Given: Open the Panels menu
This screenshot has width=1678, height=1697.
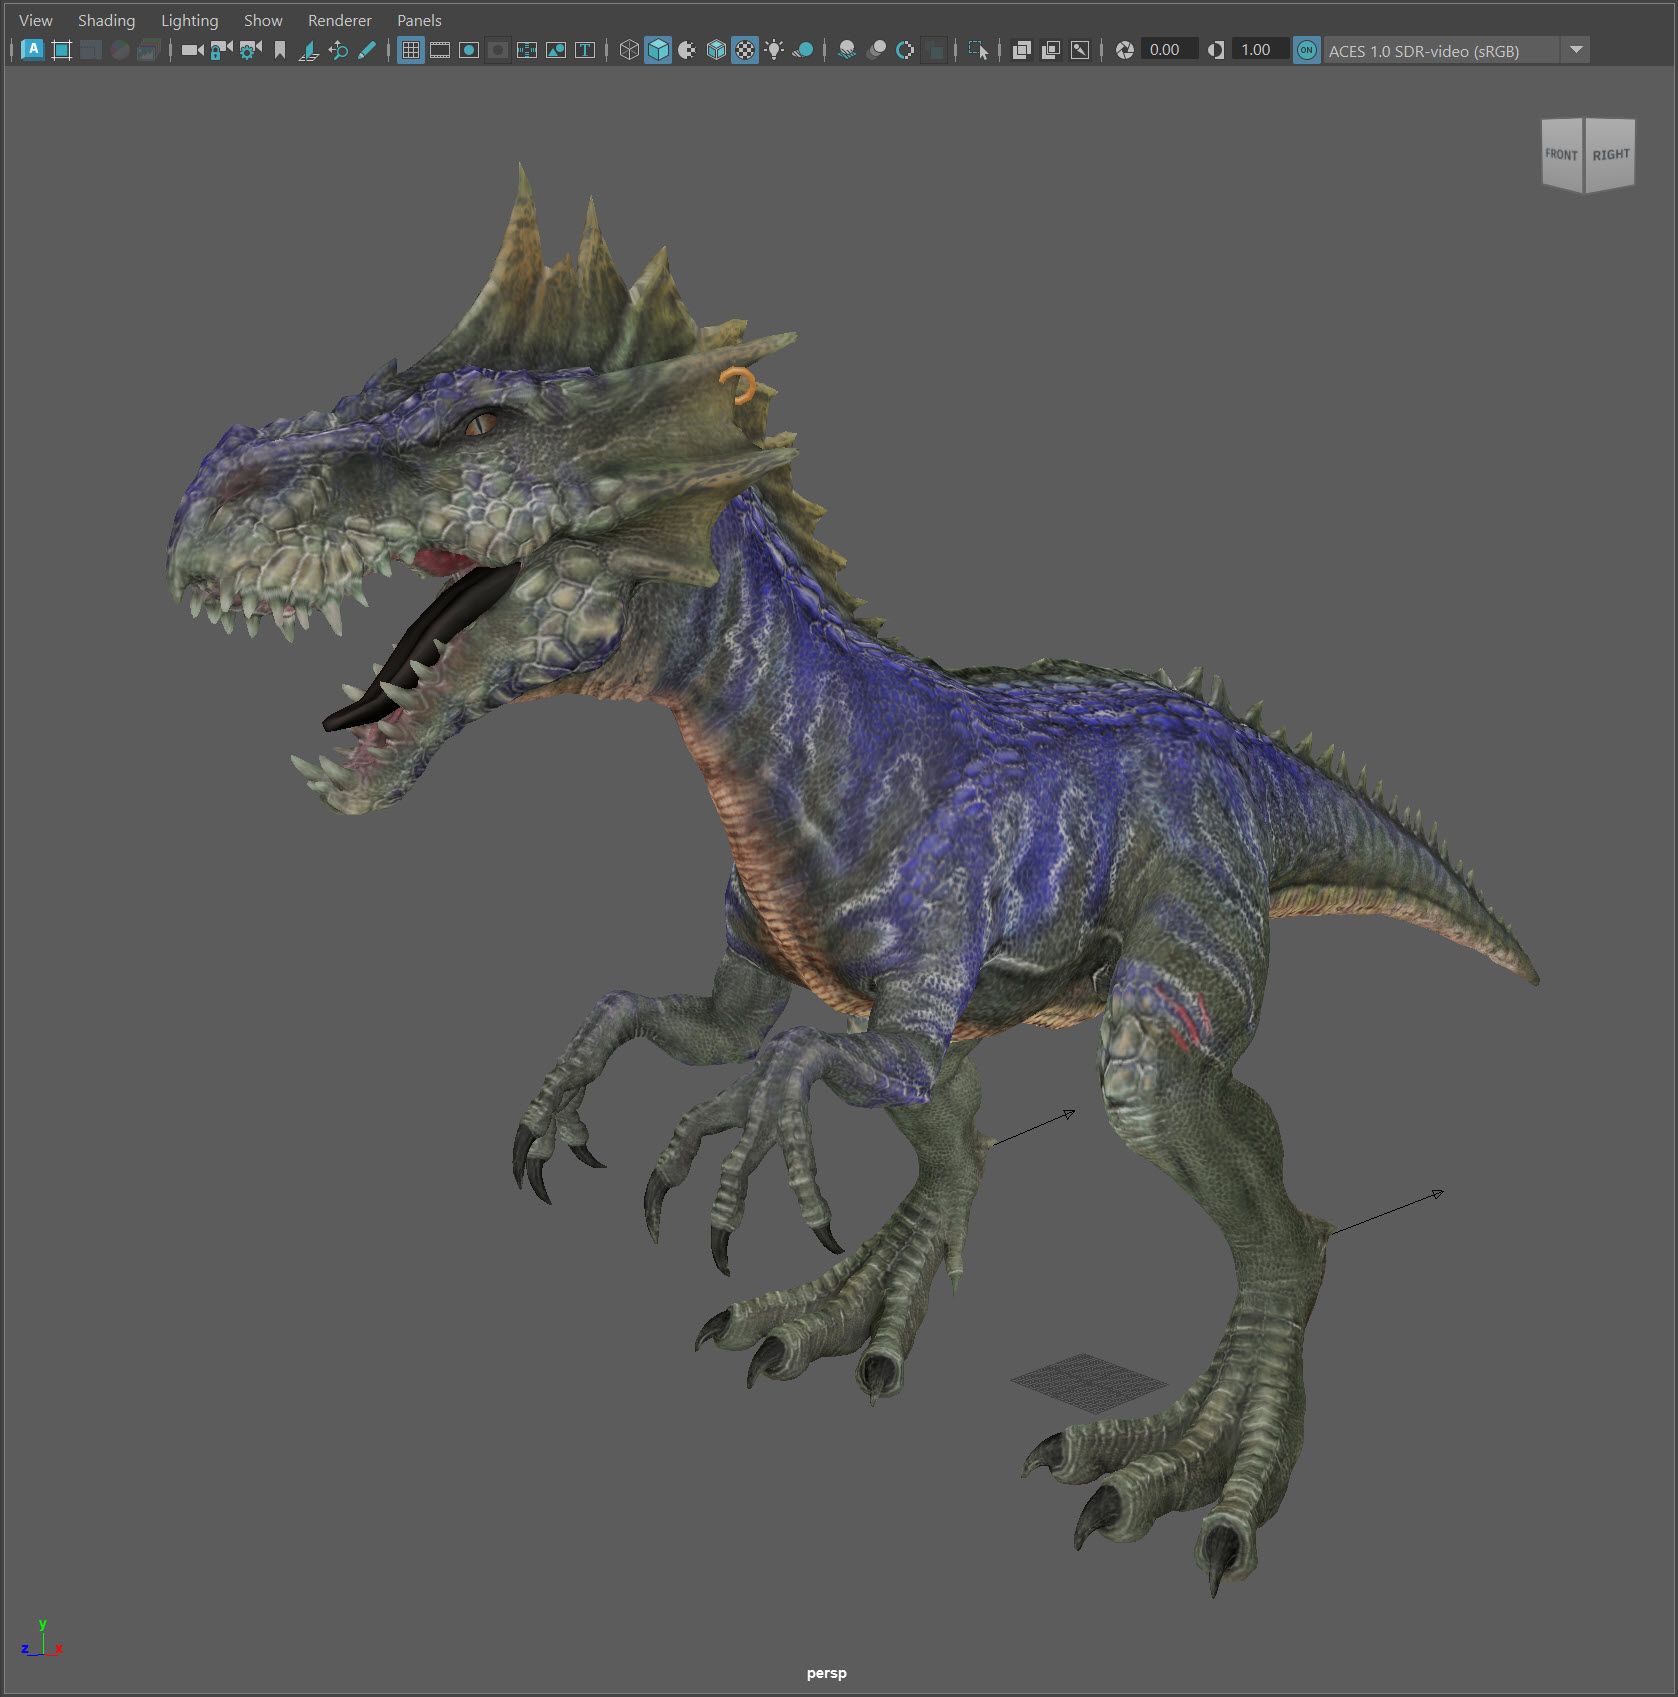Looking at the screenshot, I should pyautogui.click(x=419, y=20).
